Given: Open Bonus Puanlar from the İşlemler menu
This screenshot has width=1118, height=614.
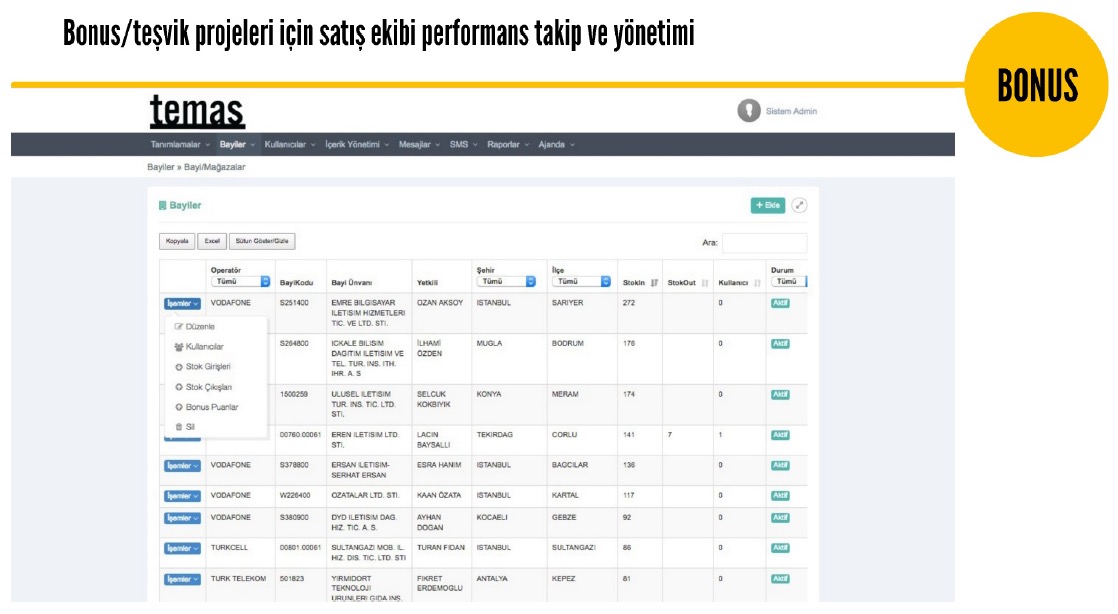Looking at the screenshot, I should 207,407.
